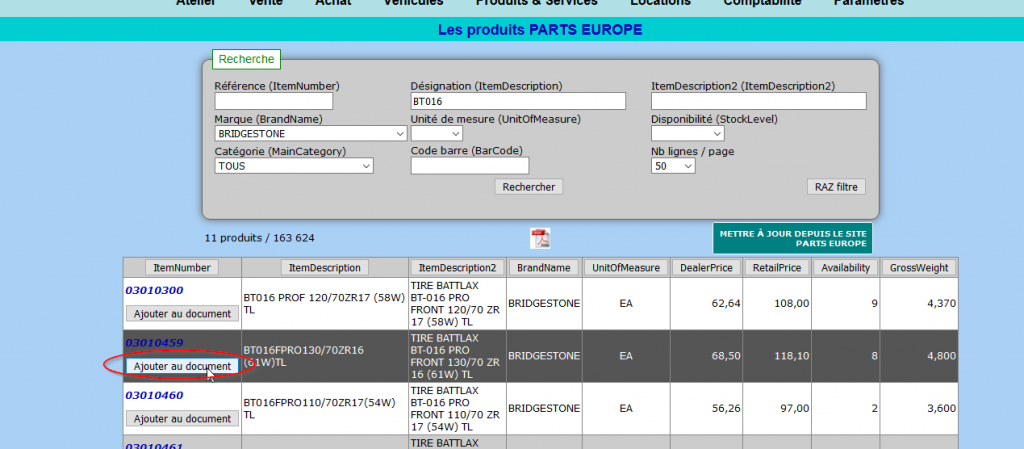
Task: Open the Marque BRIDGESTONE dropdown
Action: [311, 134]
